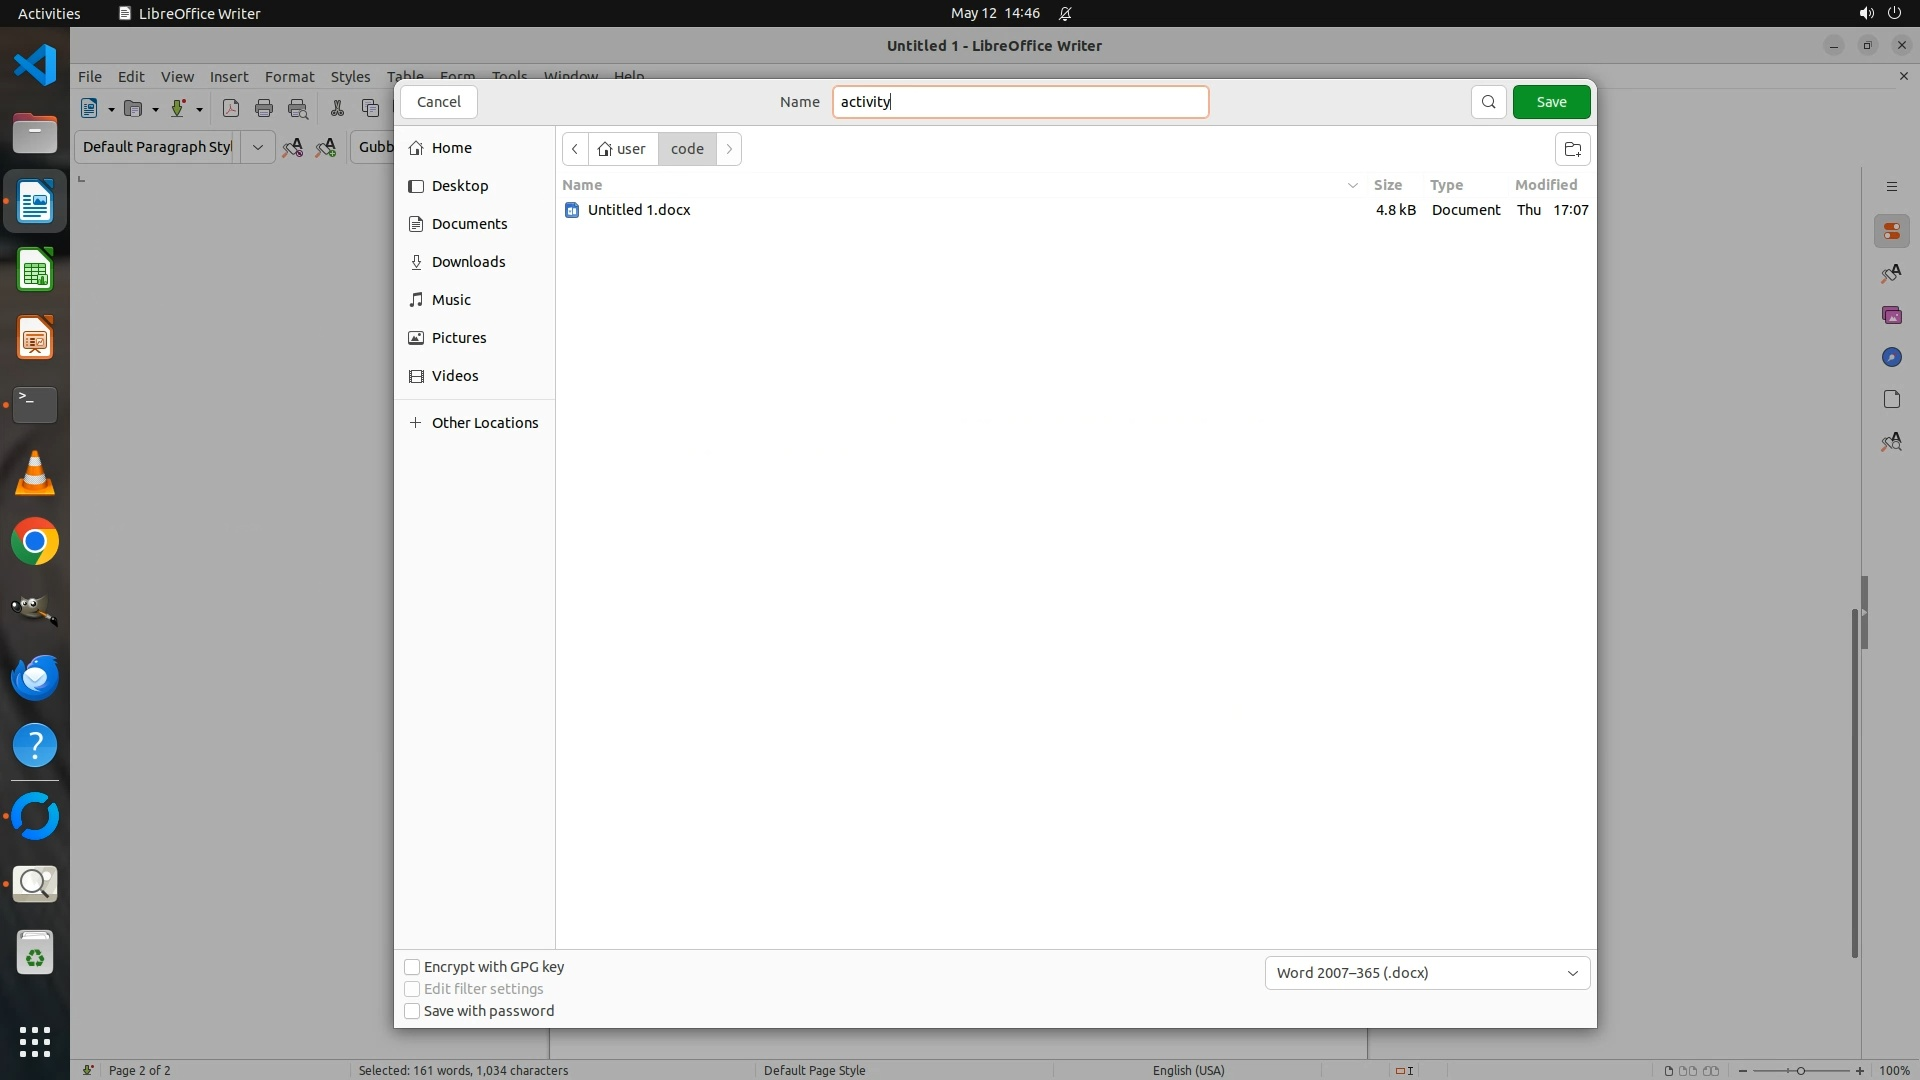Open Downloads in the places sidebar
The image size is (1920, 1080).
click(x=468, y=262)
